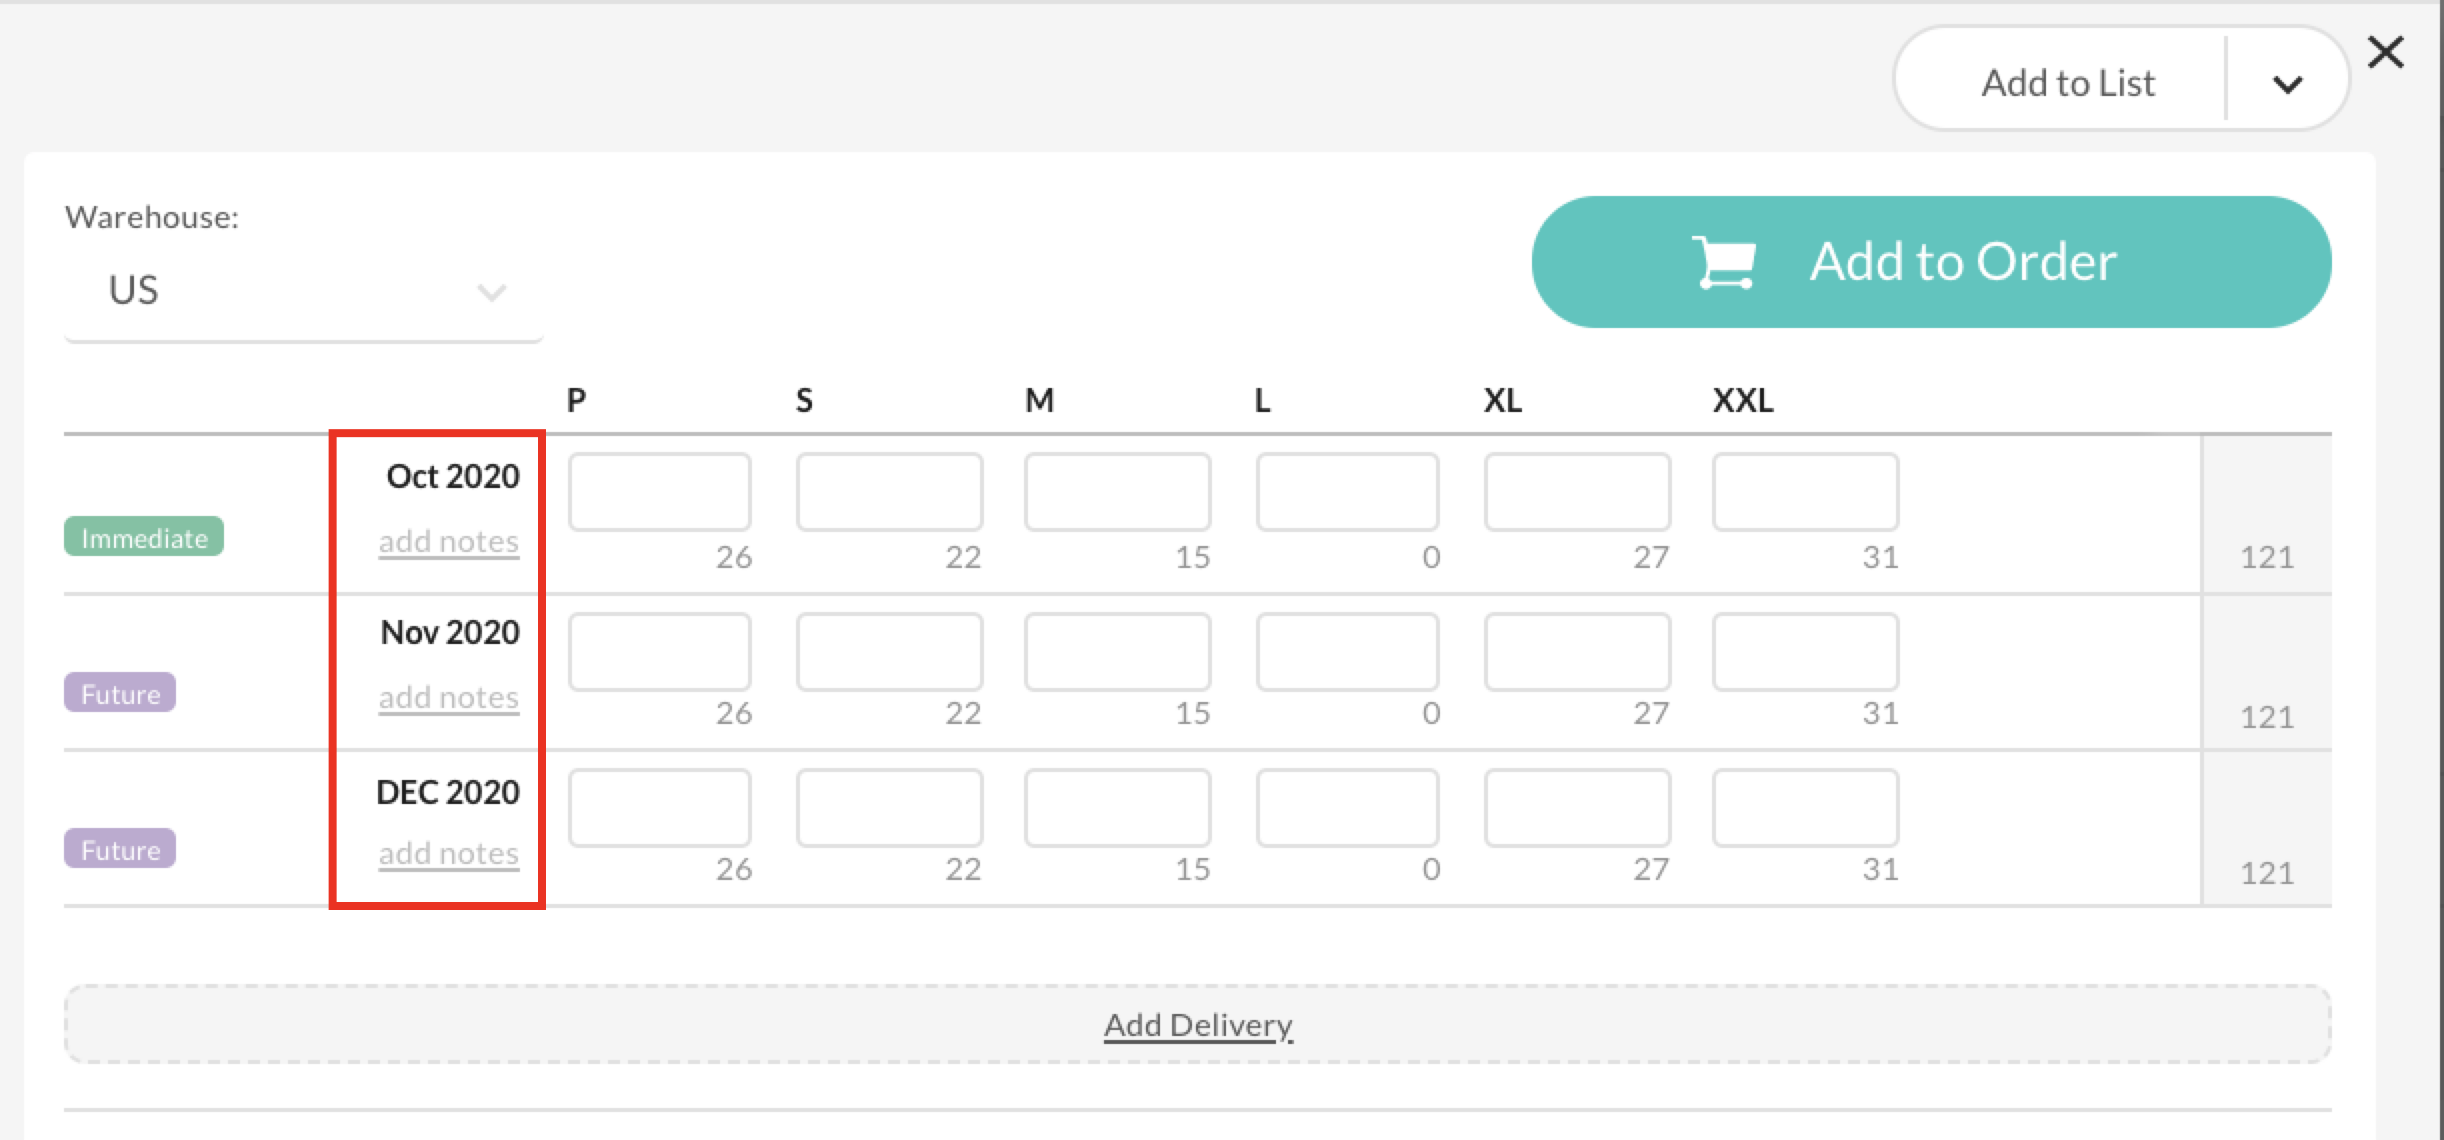Click the P size column header
Viewport: 2444px width, 1140px height.
(x=574, y=399)
